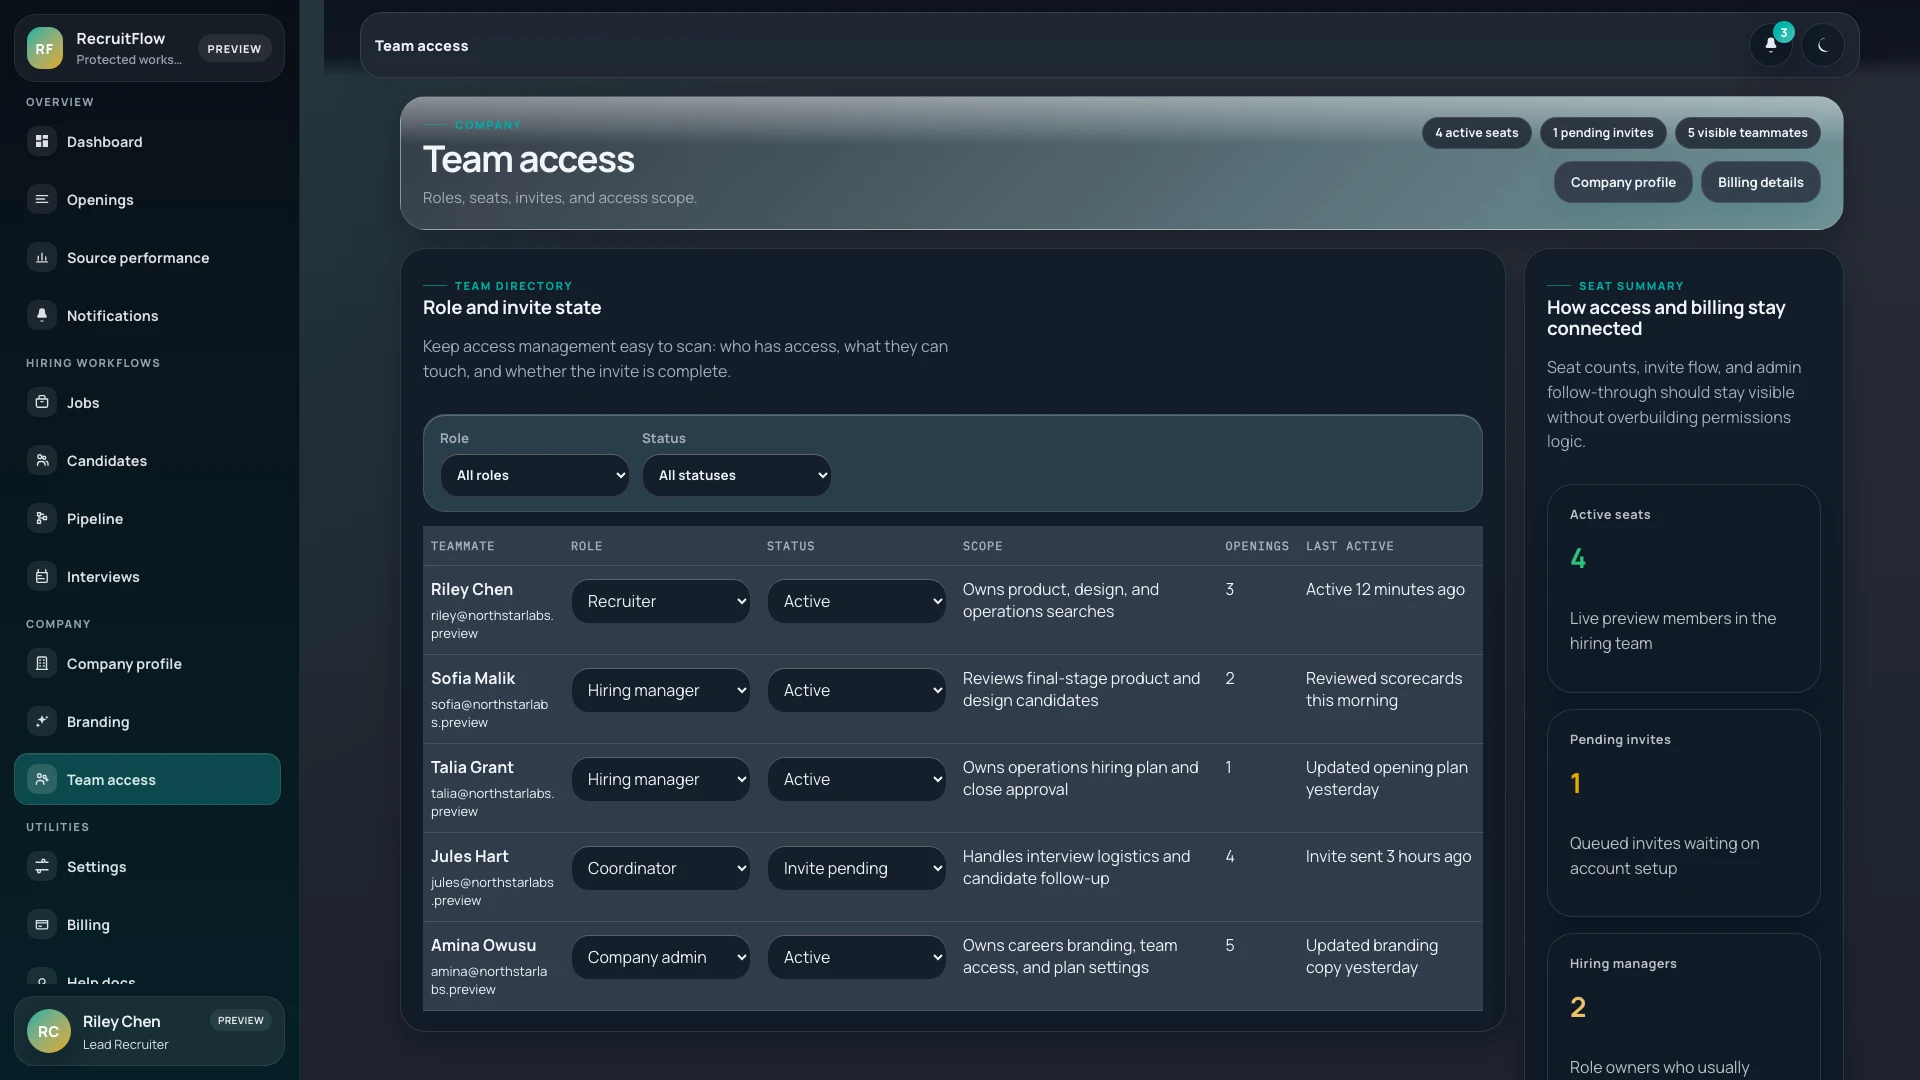Open the Pipeline flow icon
Viewport: 1920px width, 1080px height.
[42, 519]
